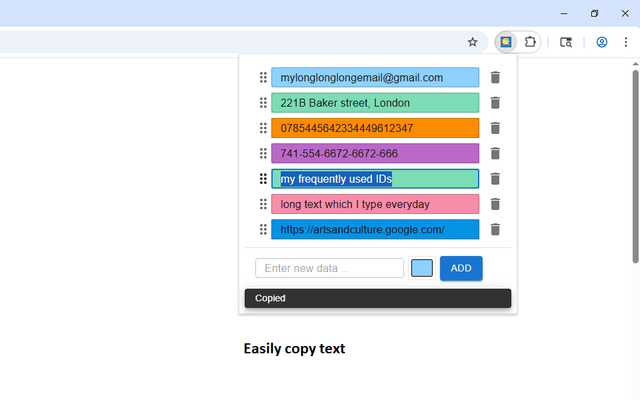Open the Chrome profile avatar

(x=602, y=42)
